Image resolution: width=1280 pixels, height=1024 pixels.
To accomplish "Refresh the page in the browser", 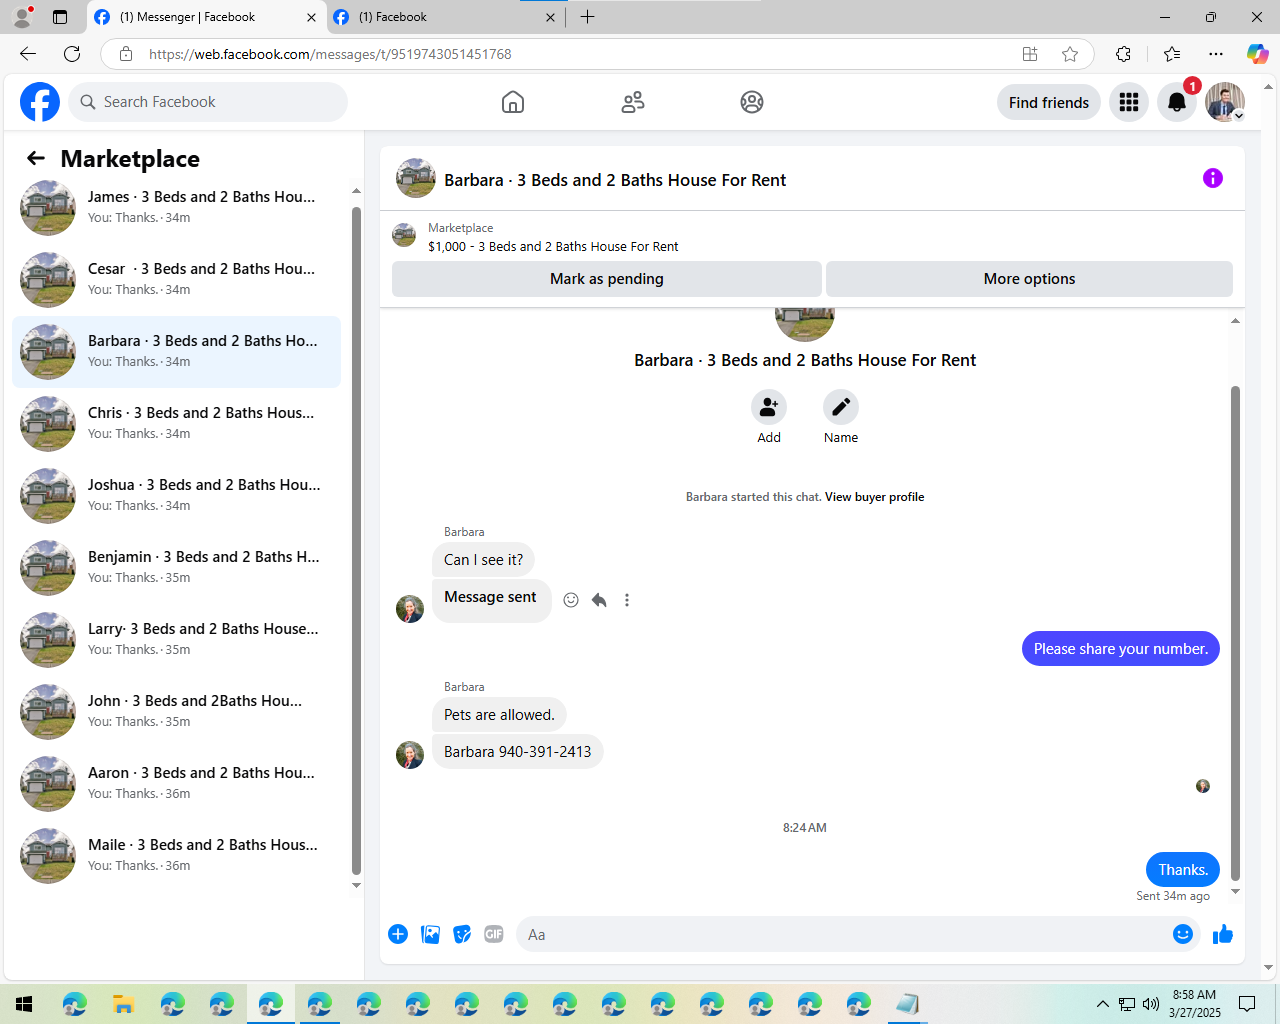I will point(72,54).
